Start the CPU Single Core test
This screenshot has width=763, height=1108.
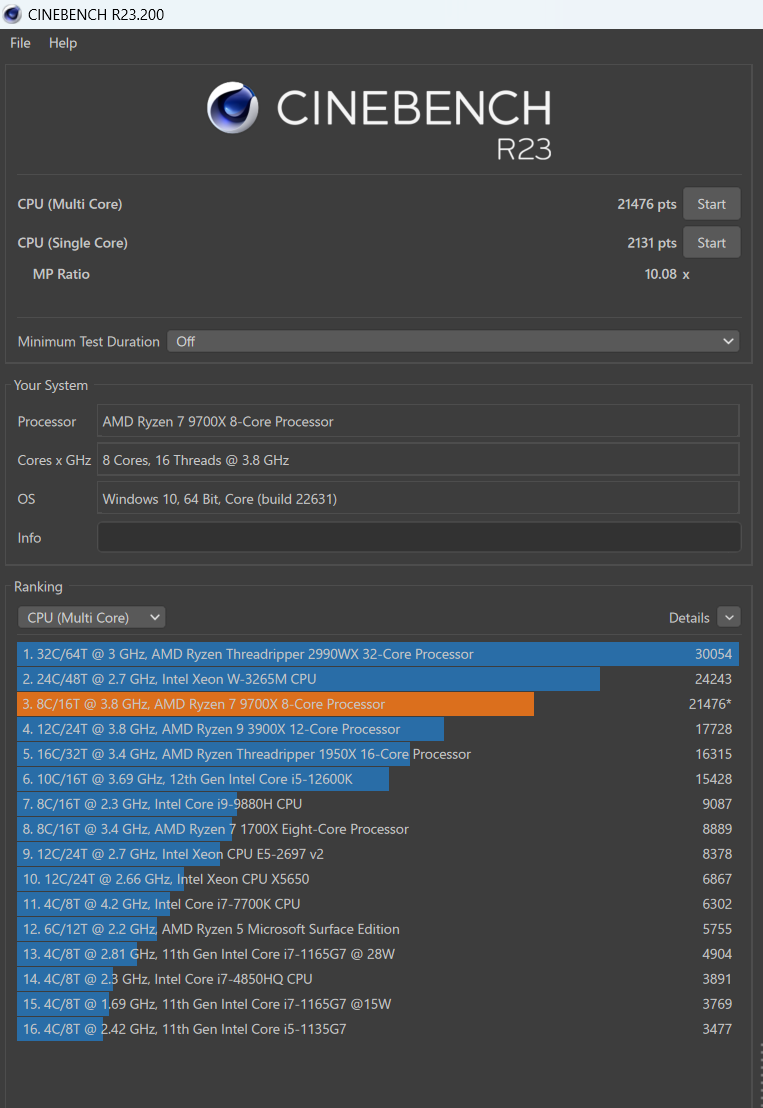(x=711, y=243)
